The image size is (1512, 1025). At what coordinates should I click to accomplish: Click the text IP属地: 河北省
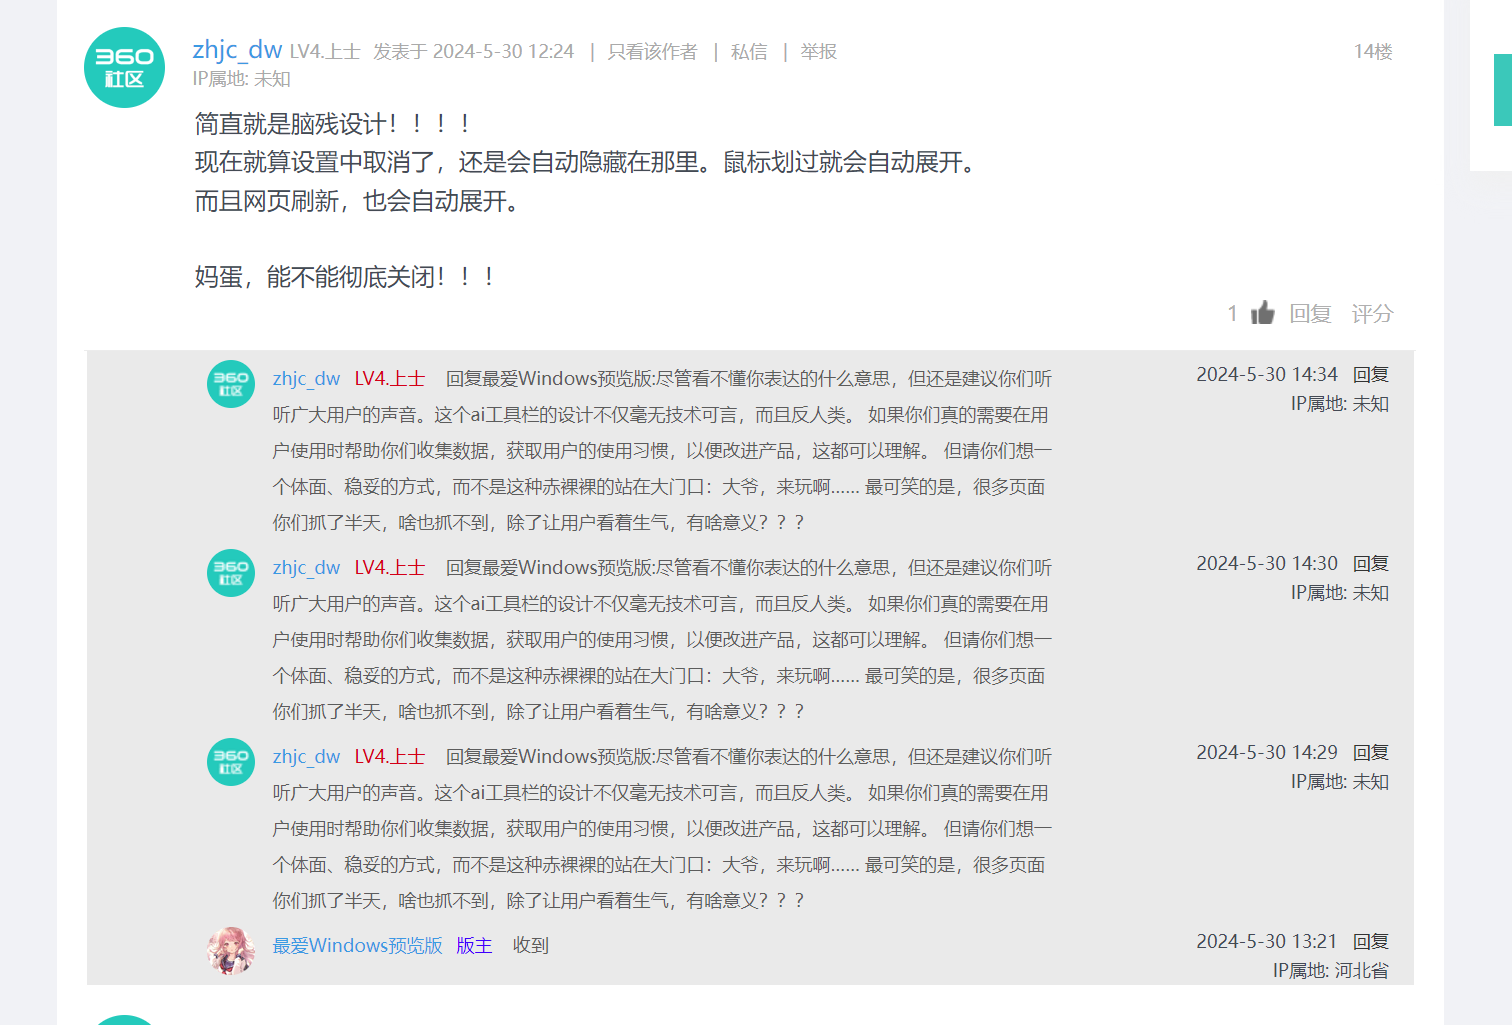(1331, 971)
